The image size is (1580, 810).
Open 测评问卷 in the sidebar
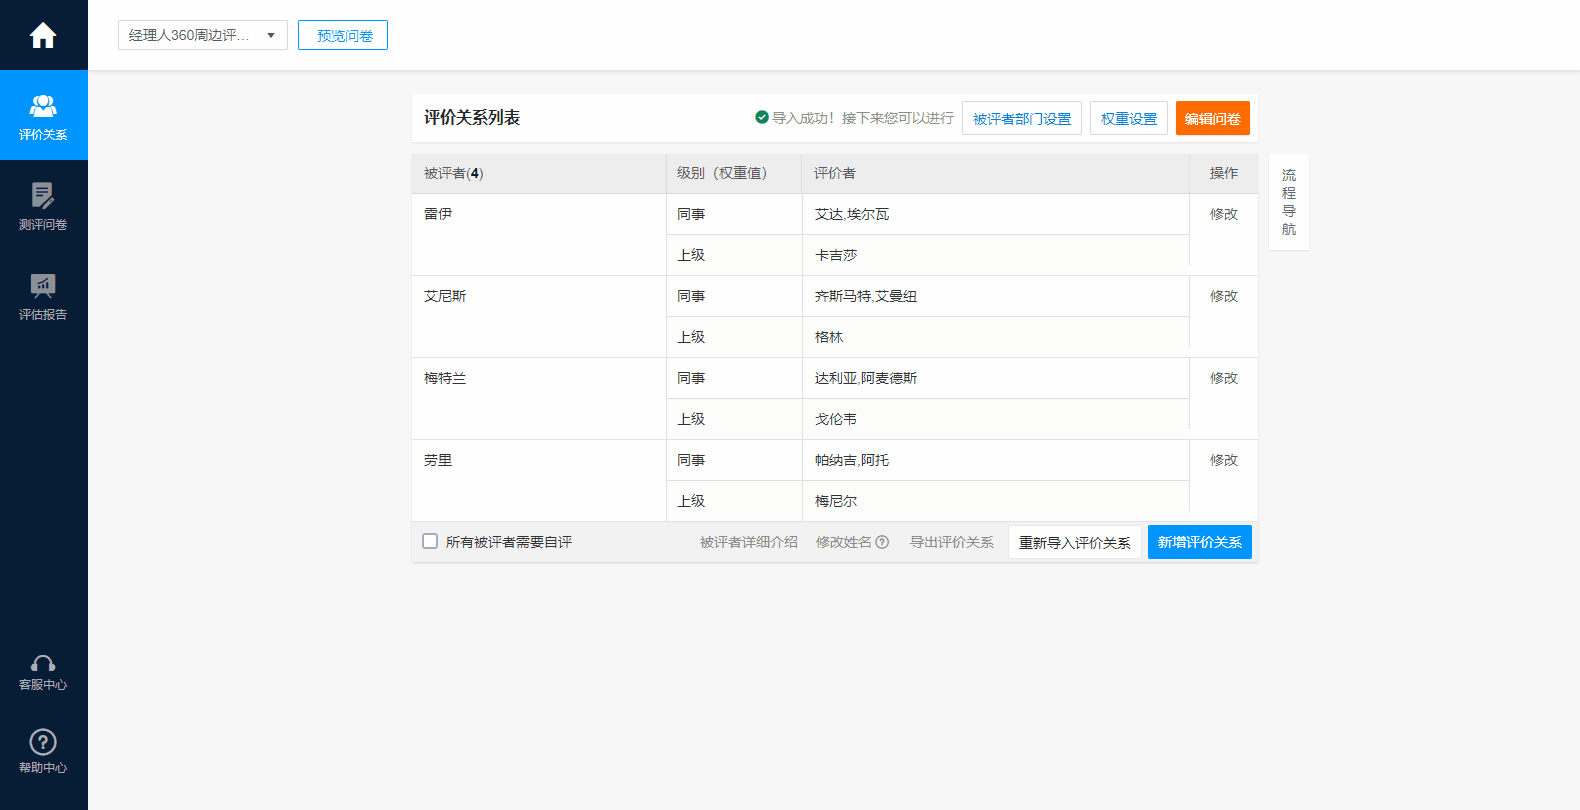[x=43, y=206]
